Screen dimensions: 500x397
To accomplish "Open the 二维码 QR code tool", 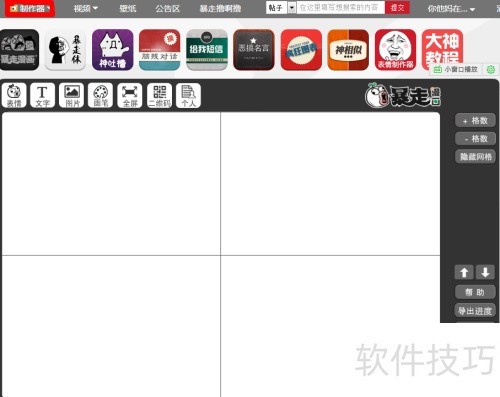I will point(159,95).
